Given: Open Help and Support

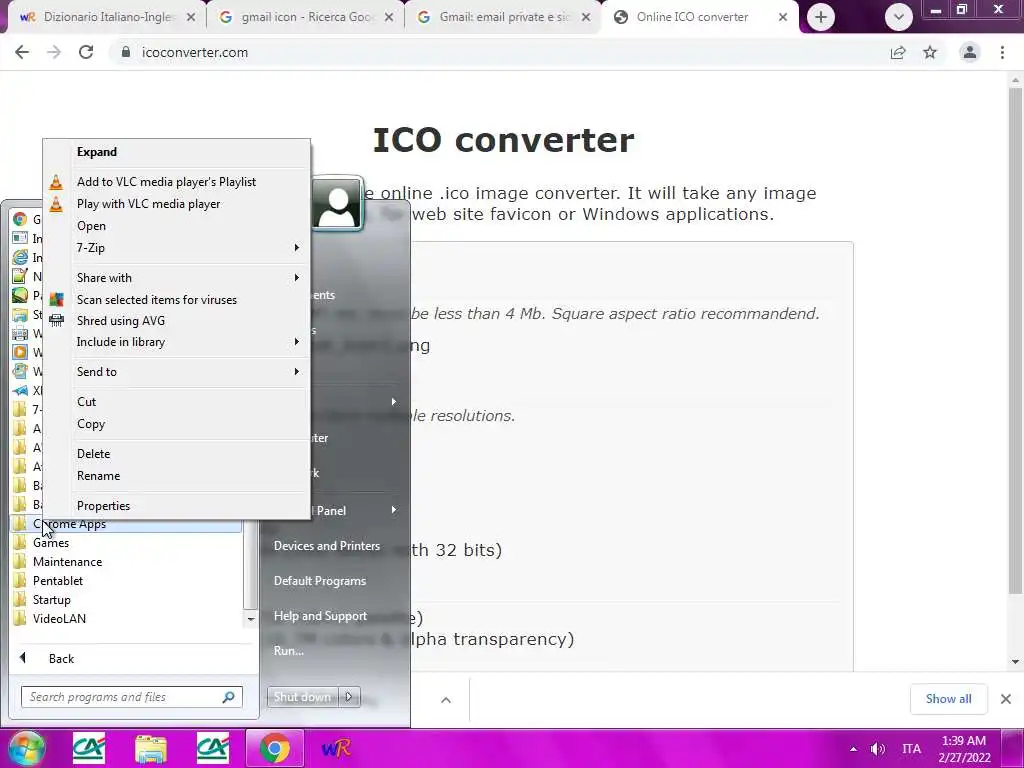Looking at the screenshot, I should [x=320, y=616].
